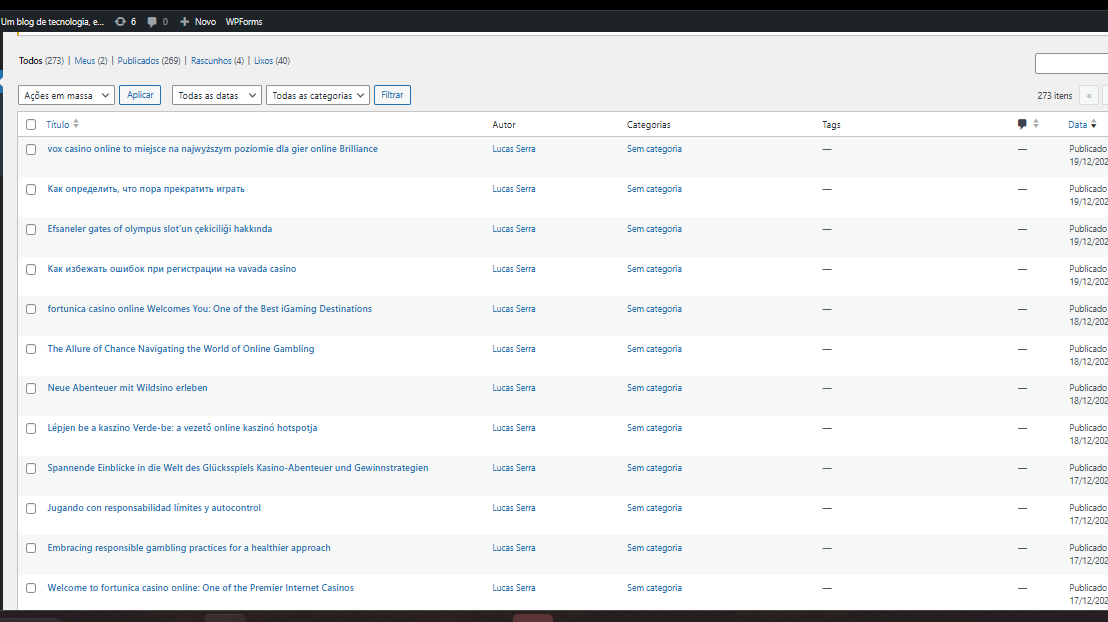Image resolution: width=1108 pixels, height=622 pixels.
Task: Click the Filtrar button
Action: [x=392, y=95]
